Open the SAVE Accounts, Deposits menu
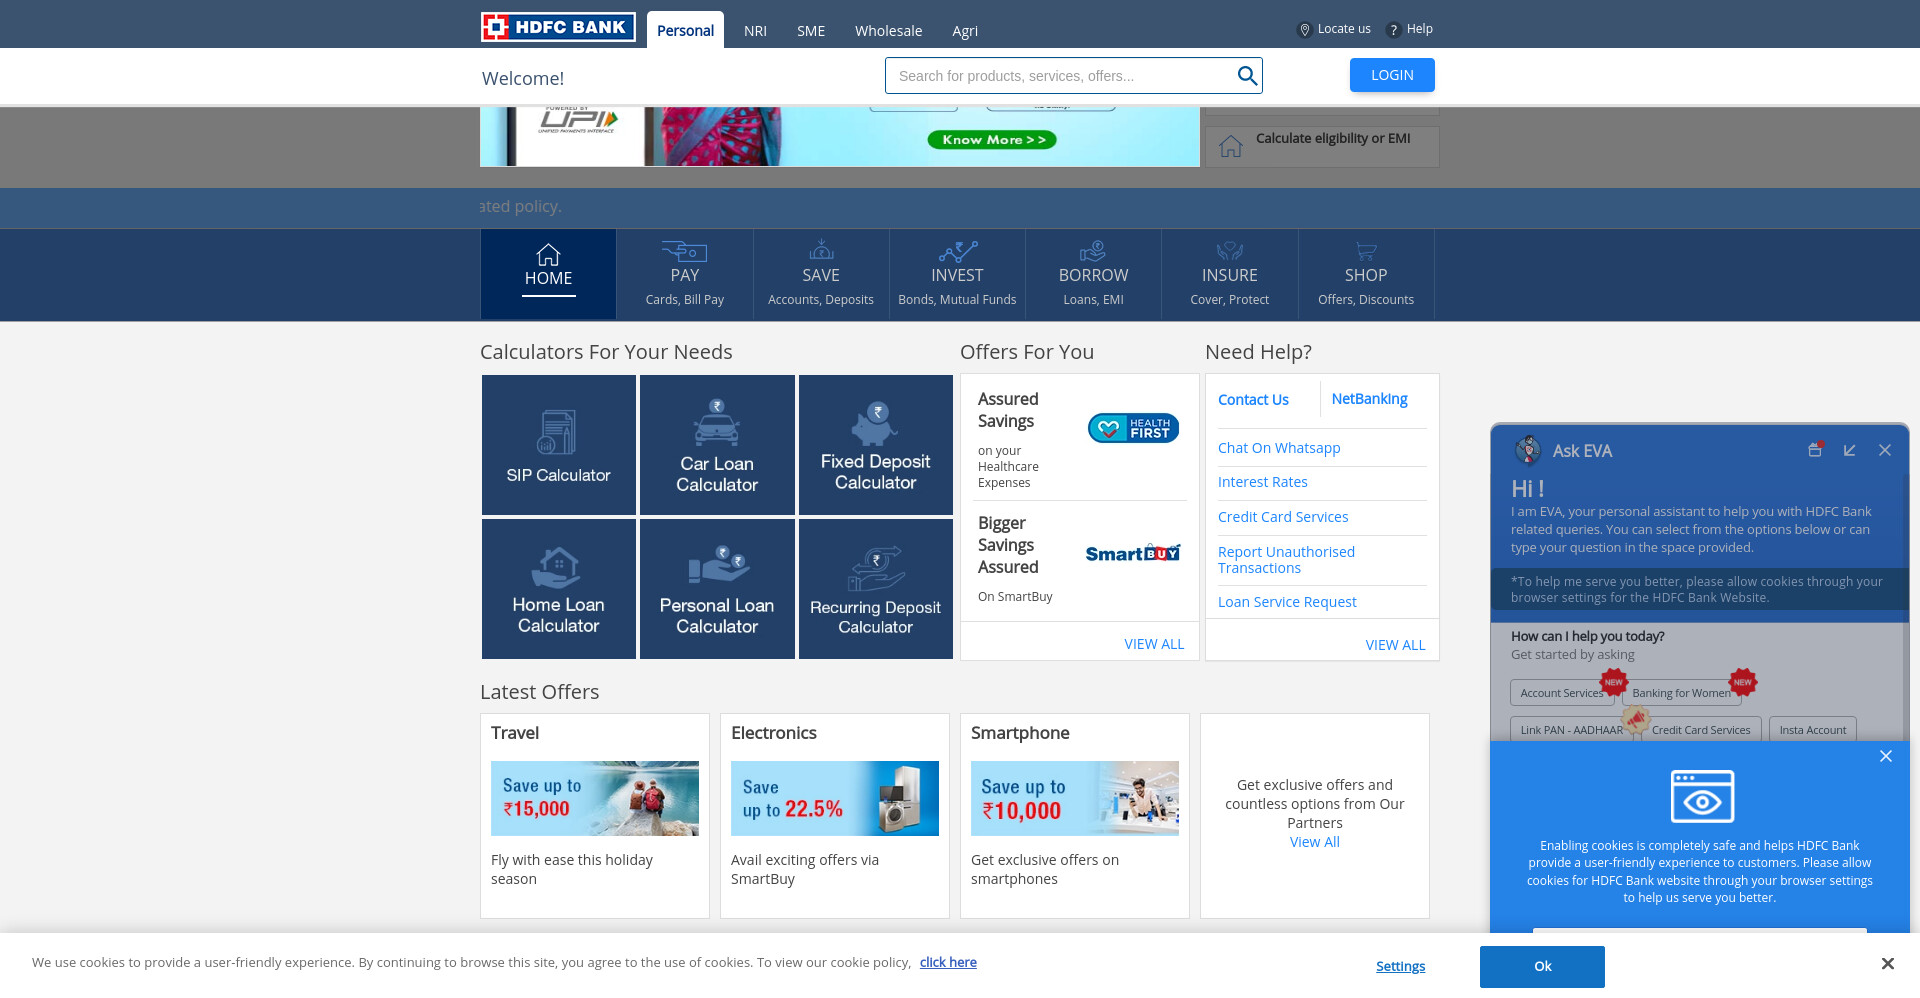The width and height of the screenshot is (1920, 998). (821, 274)
